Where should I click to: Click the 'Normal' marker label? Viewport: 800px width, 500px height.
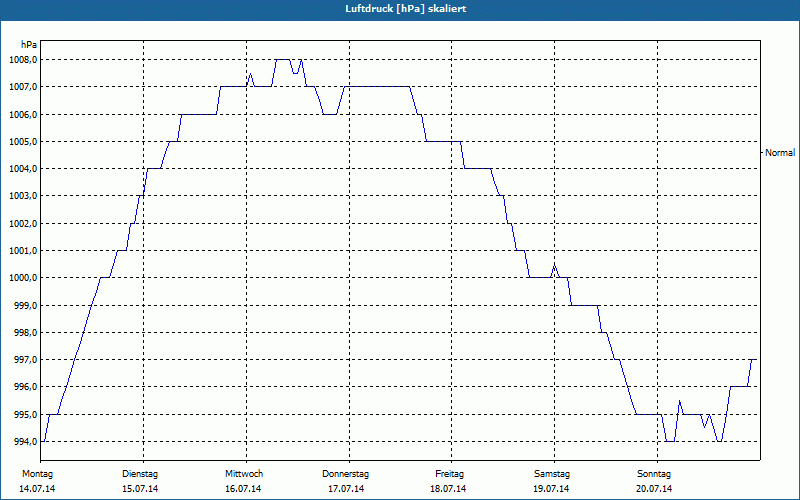click(780, 153)
